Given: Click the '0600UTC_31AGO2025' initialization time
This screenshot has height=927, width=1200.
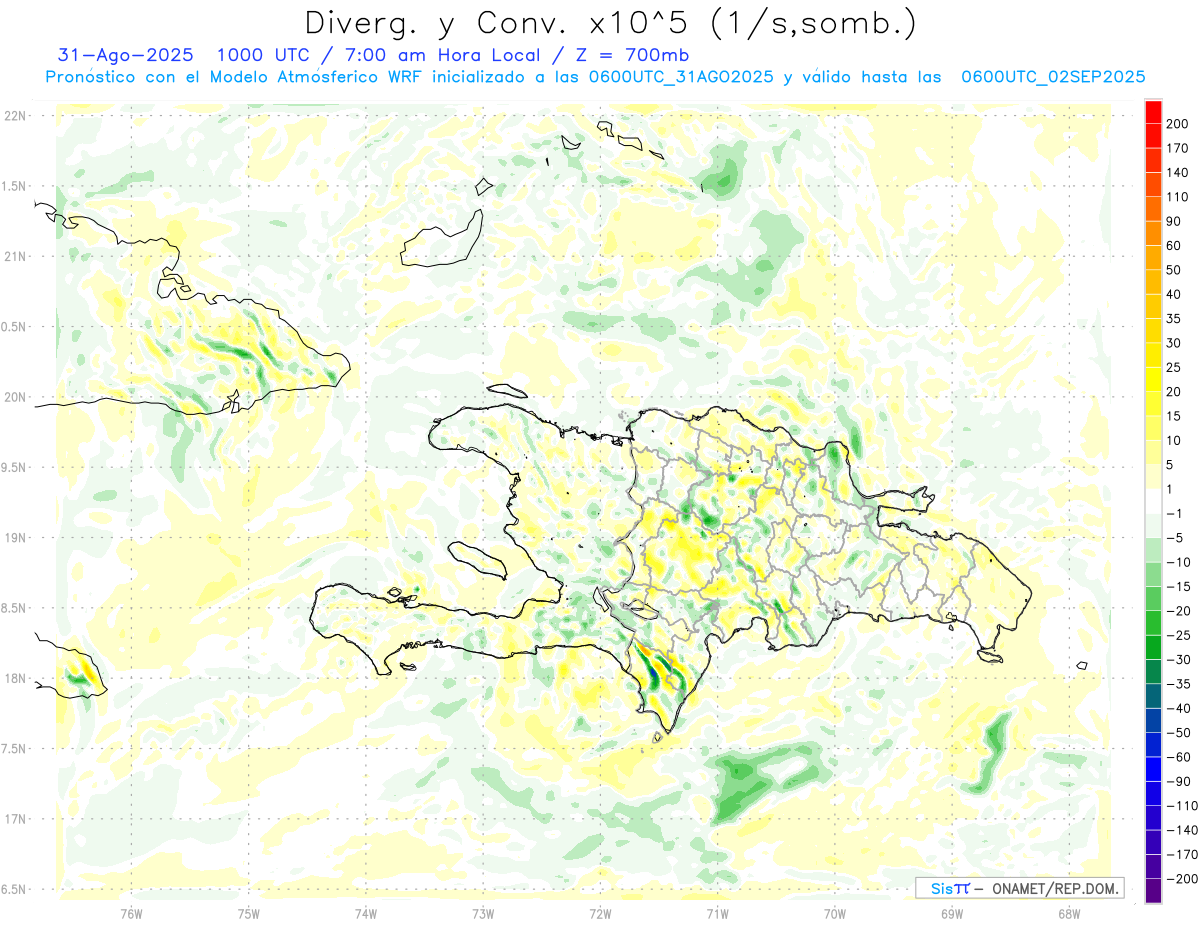Looking at the screenshot, I should [681, 77].
